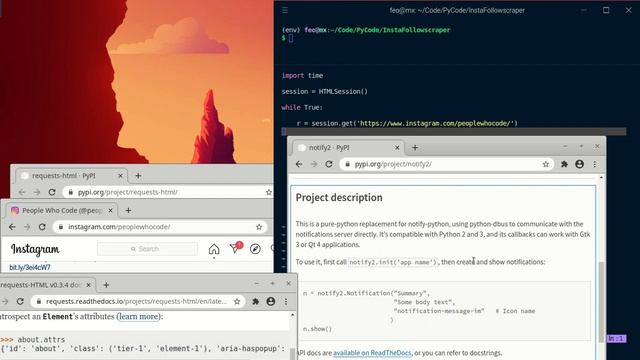Open new tab in requests-HTML docs window
Image resolution: width=640 pixels, height=360 pixels.
(x=107, y=285)
